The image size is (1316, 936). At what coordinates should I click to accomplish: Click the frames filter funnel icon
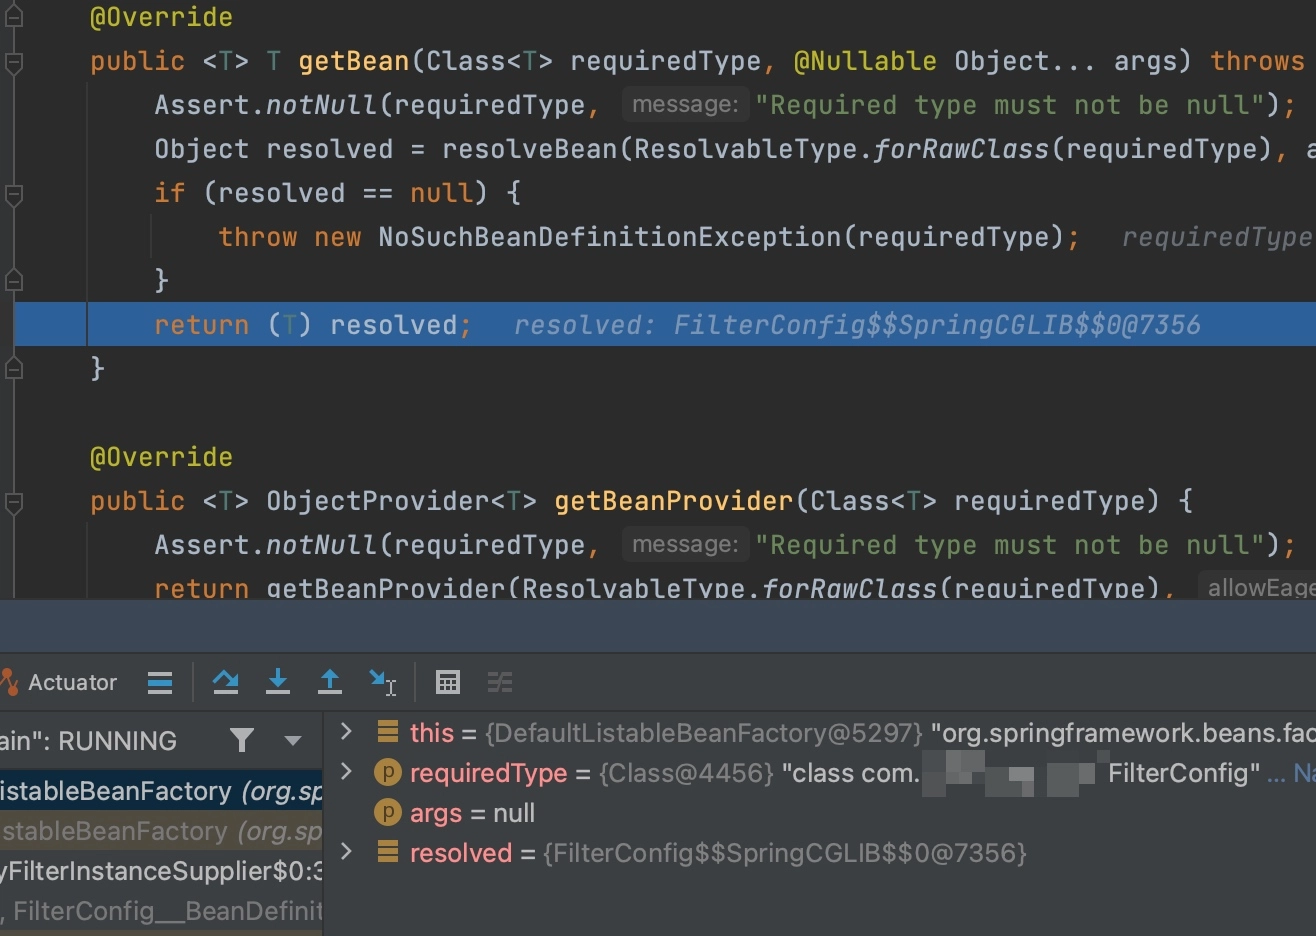(241, 740)
